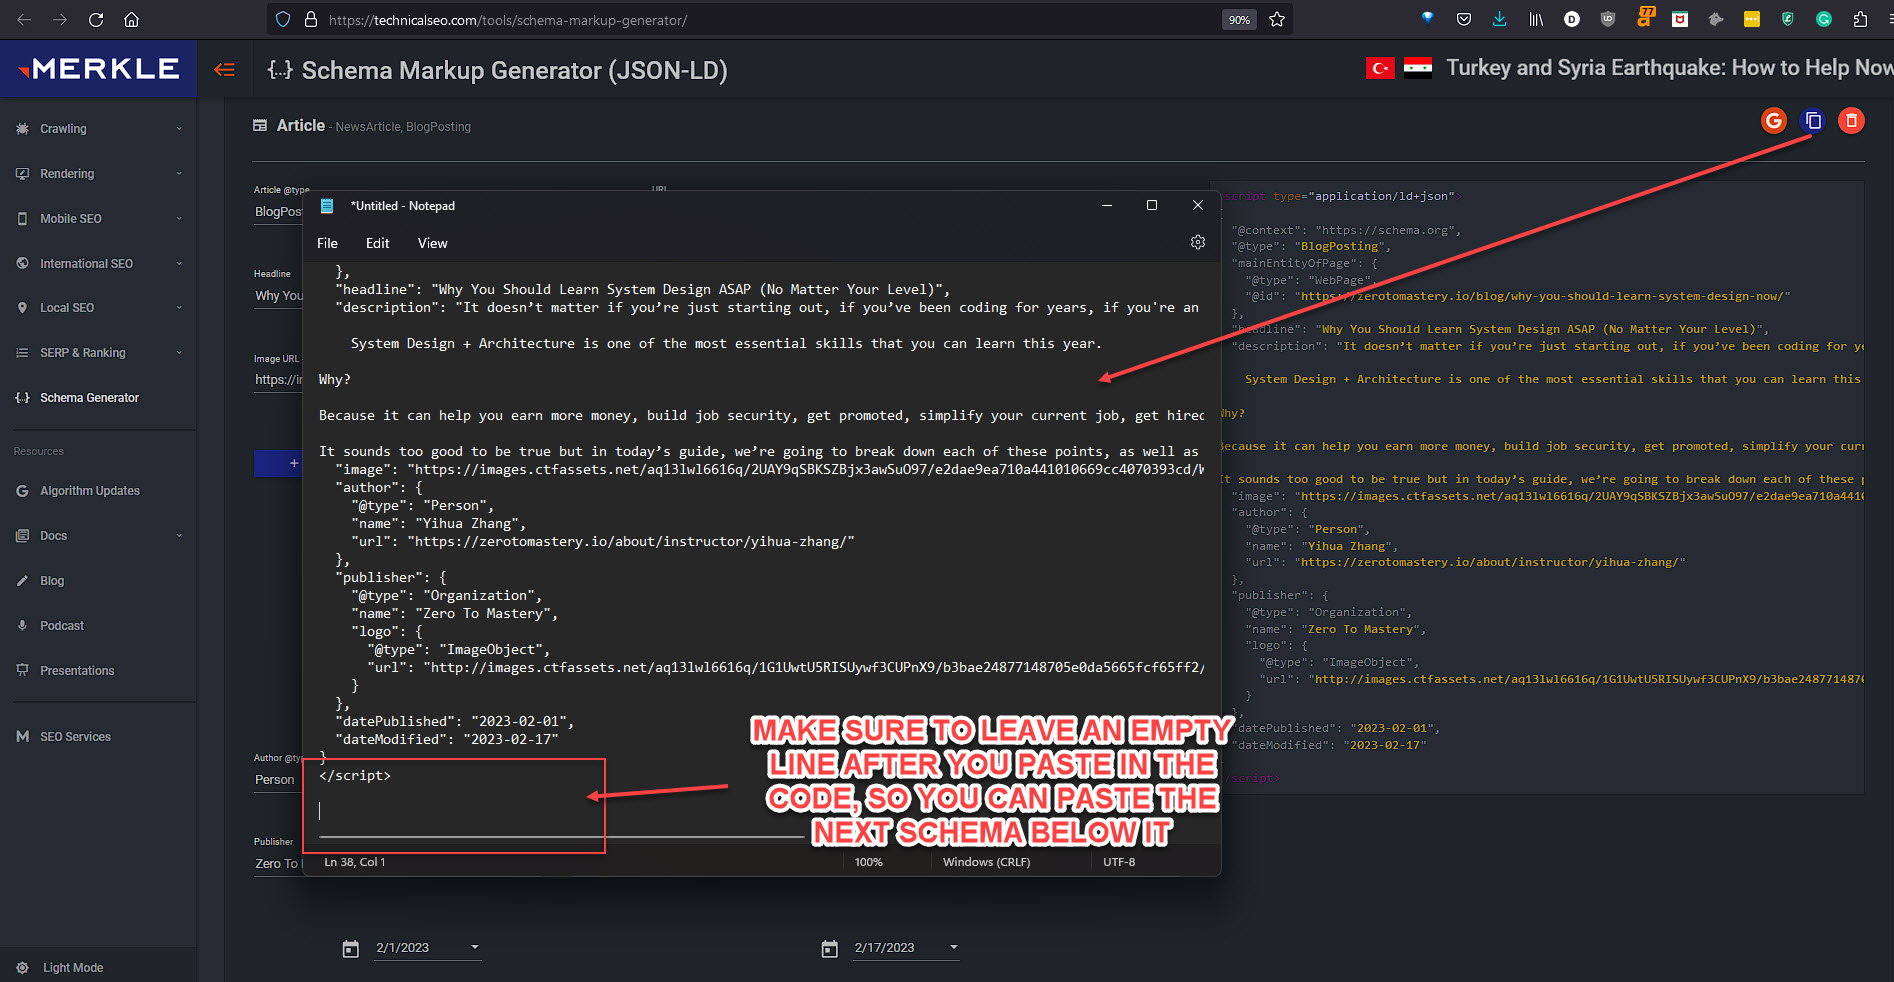Click the 90% zoom level indicator
The height and width of the screenshot is (982, 1894).
1239,20
